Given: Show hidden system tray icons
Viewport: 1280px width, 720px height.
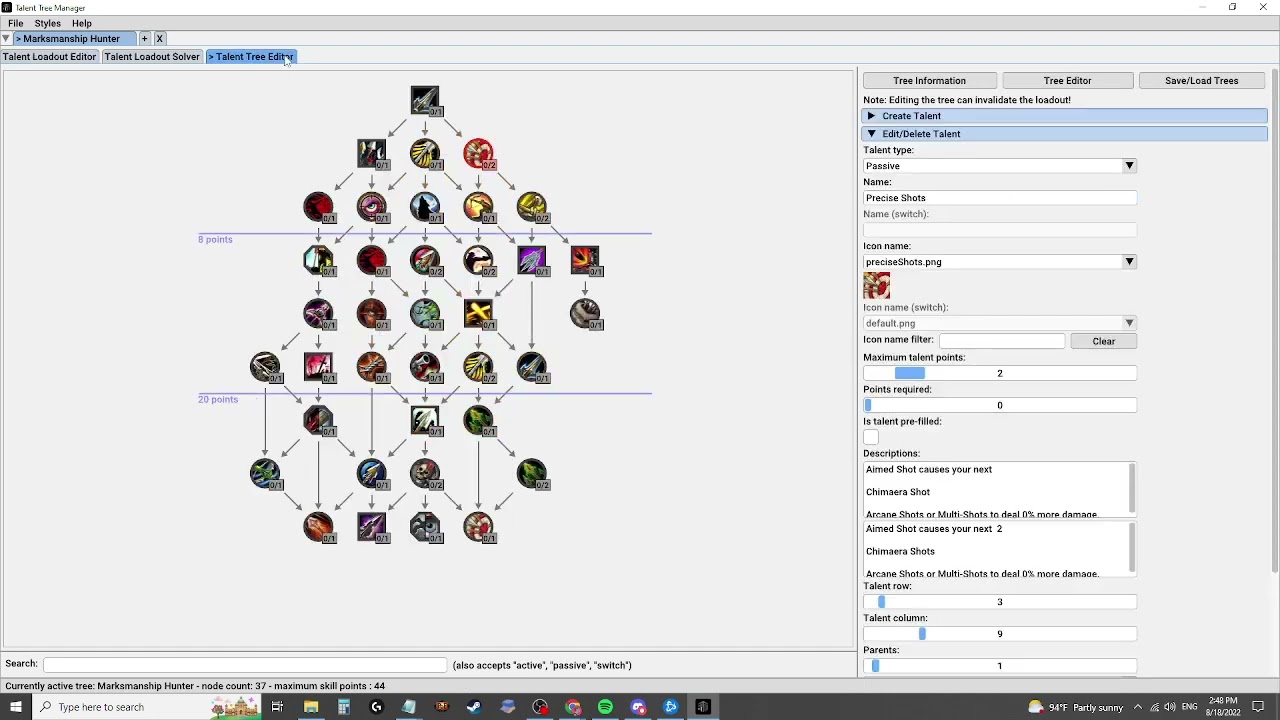Looking at the screenshot, I should click(x=1138, y=707).
